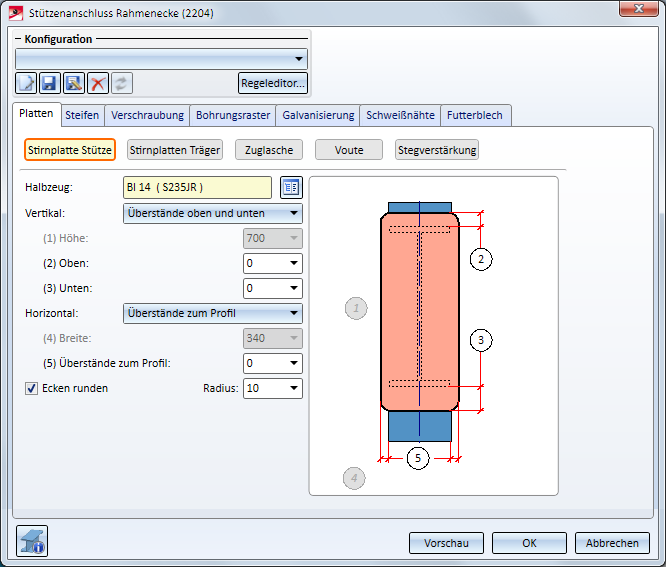Viewport: 666px width, 567px height.
Task: Click the save configuration as icon
Action: coord(74,83)
